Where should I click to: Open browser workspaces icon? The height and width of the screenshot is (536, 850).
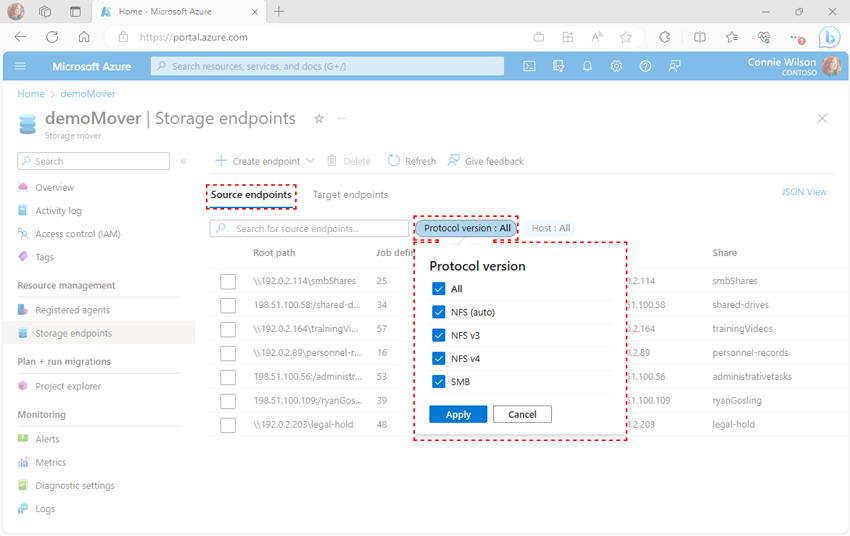(x=45, y=11)
